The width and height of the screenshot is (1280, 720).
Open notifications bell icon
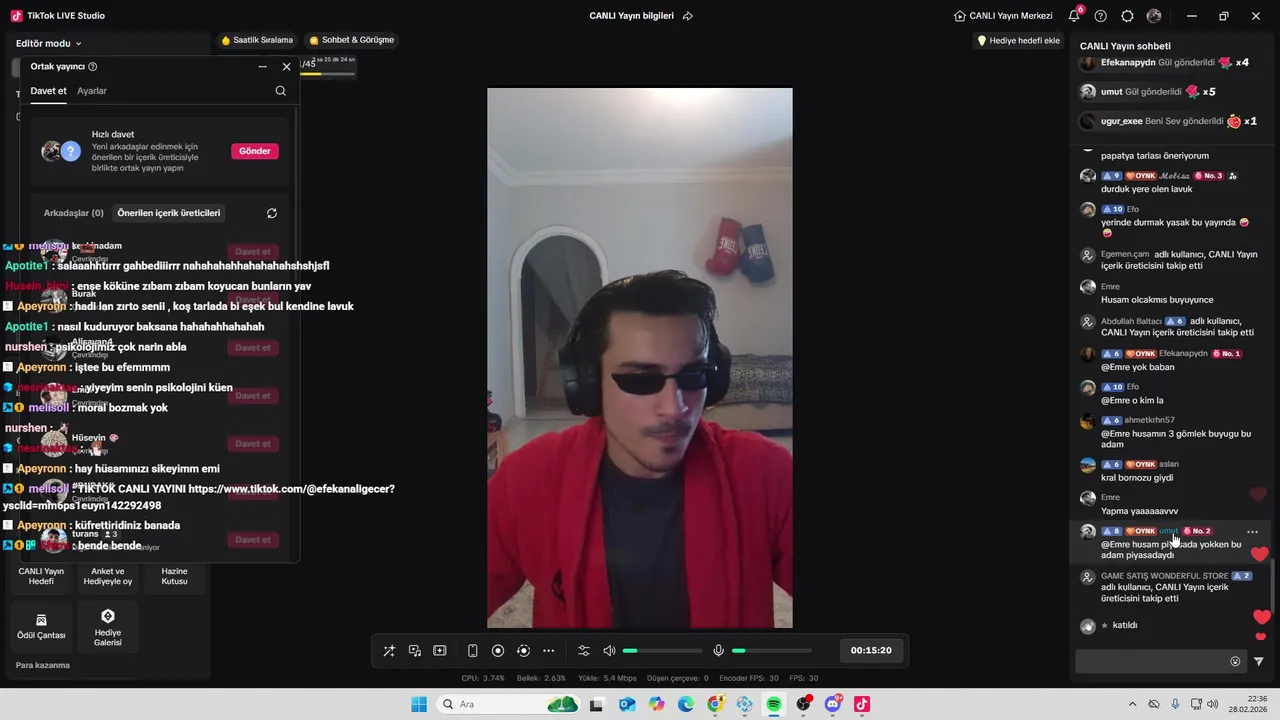(1074, 16)
